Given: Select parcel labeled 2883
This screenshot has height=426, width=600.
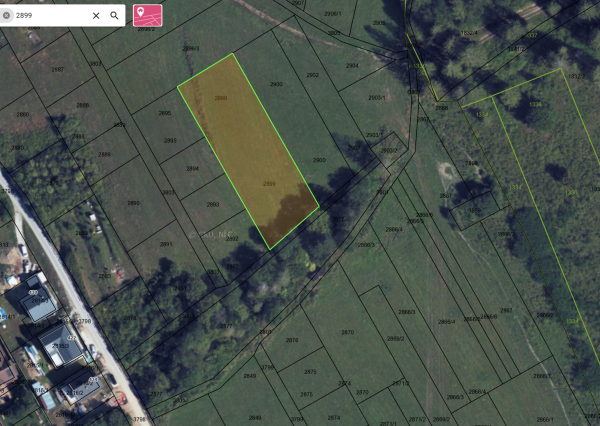Looking at the screenshot, I should pos(105,276).
